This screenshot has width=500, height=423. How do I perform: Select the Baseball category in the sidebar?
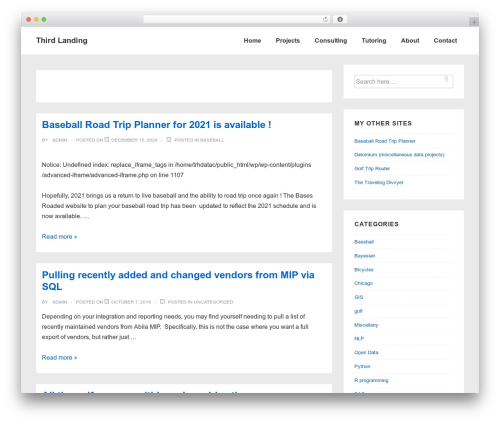point(364,242)
